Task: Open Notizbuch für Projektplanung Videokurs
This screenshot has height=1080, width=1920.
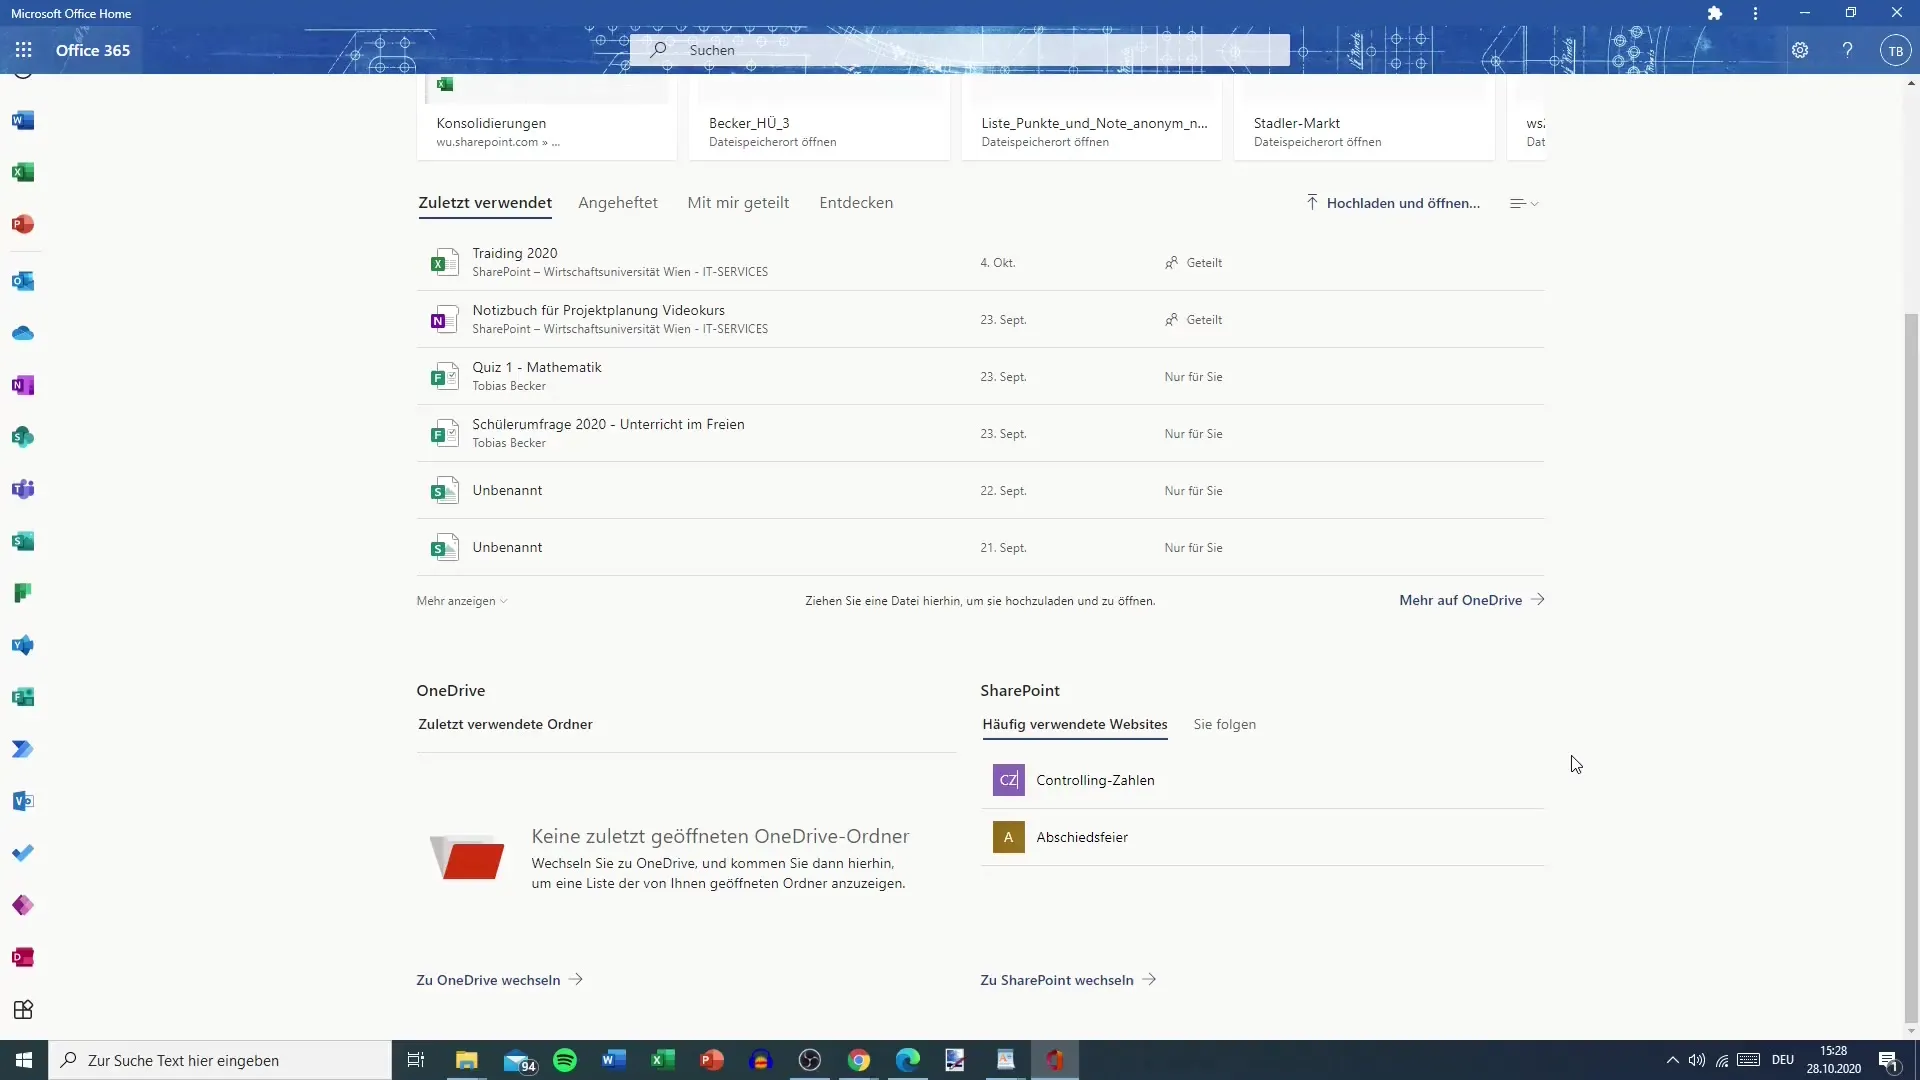Action: (x=980, y=319)
